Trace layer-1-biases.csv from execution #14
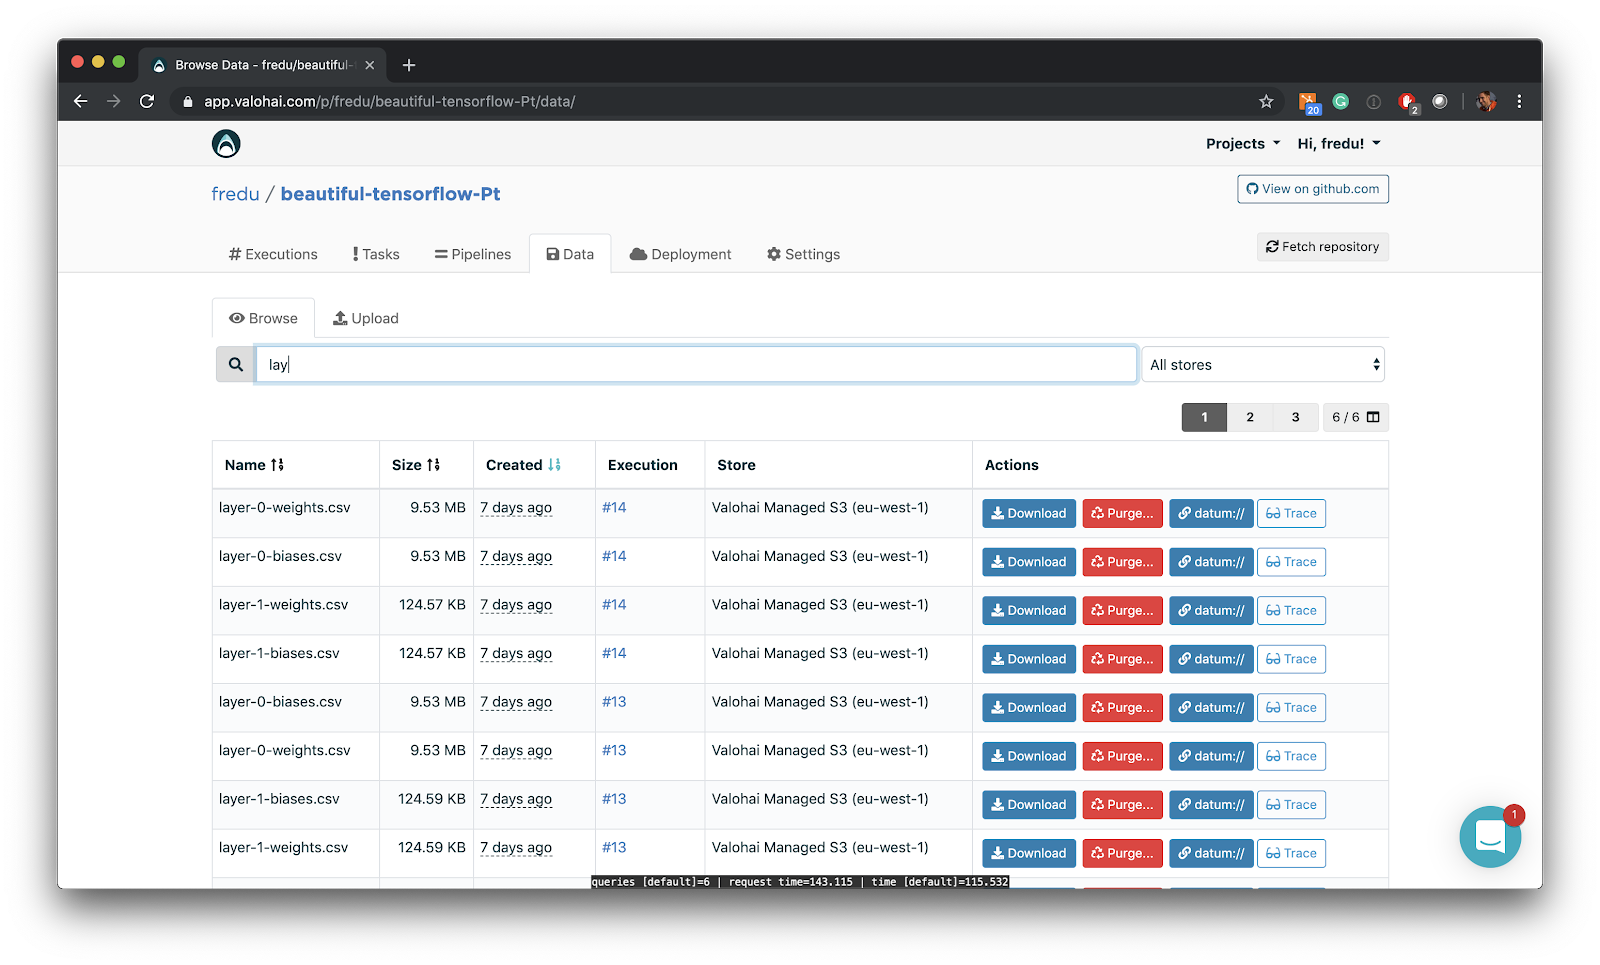 pyautogui.click(x=1291, y=659)
